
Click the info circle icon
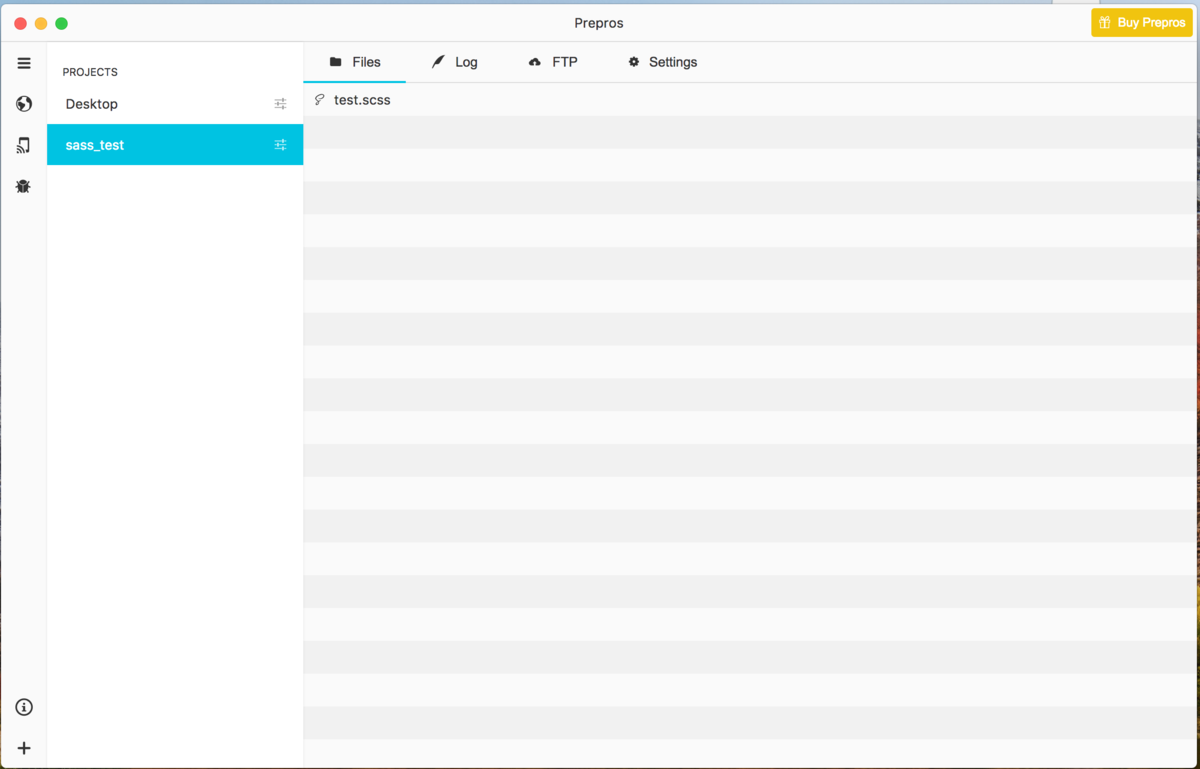tap(24, 707)
